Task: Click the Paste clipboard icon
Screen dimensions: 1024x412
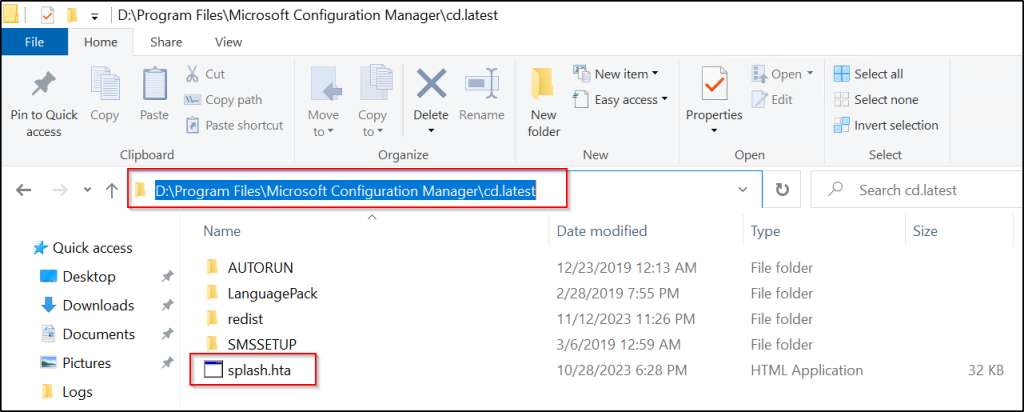Action: pos(154,84)
